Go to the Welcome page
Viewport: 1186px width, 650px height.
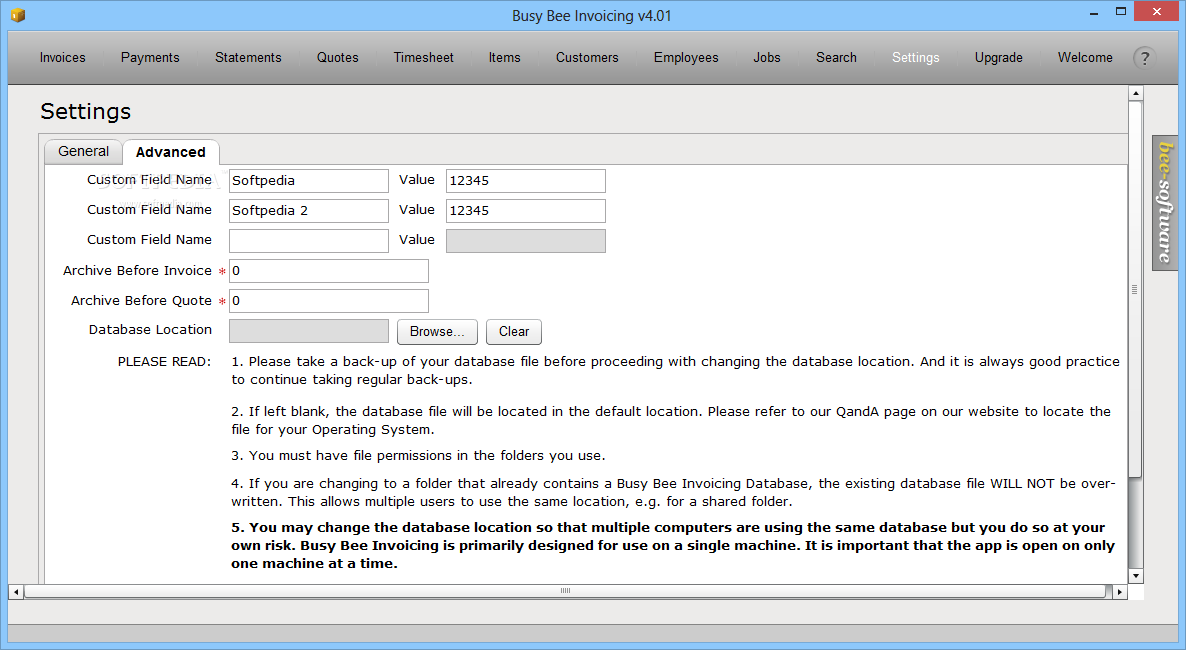pos(1085,58)
